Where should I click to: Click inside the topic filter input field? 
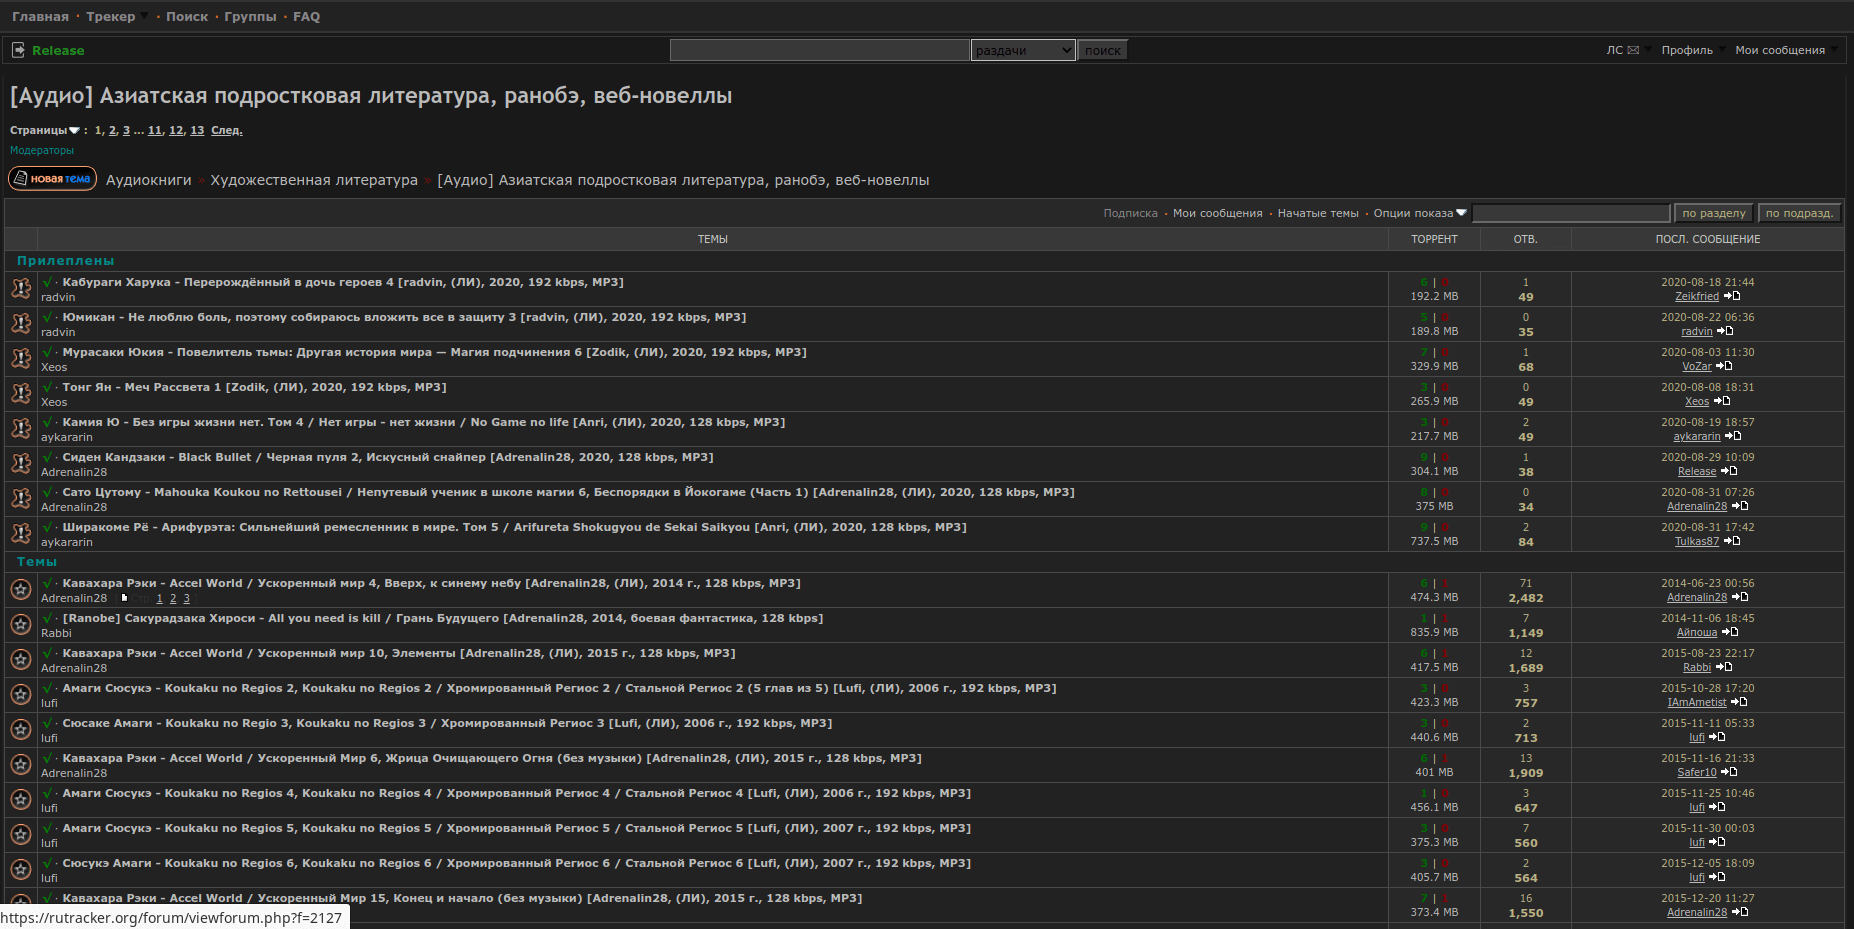[1570, 213]
